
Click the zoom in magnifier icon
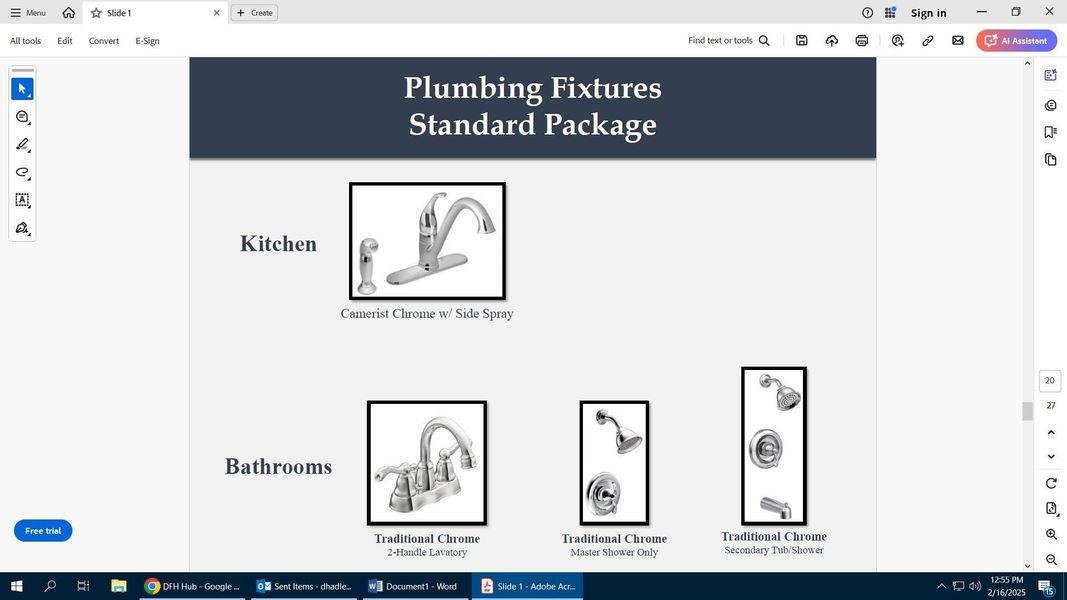point(1051,535)
